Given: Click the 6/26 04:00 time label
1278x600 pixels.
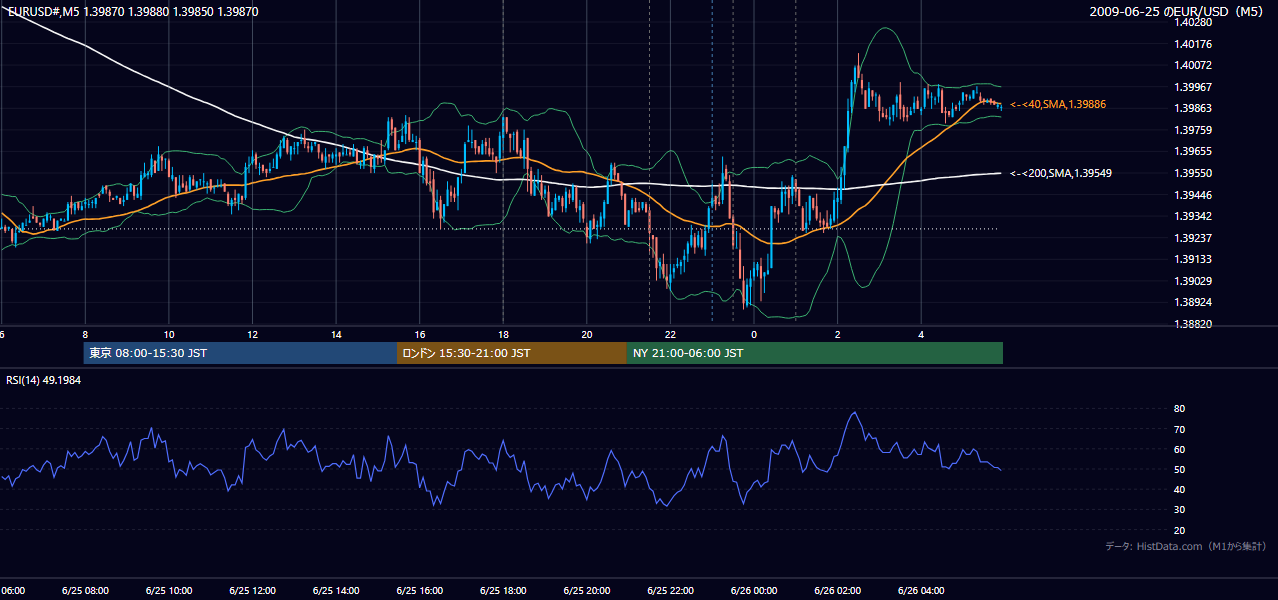Looking at the screenshot, I should click(921, 591).
